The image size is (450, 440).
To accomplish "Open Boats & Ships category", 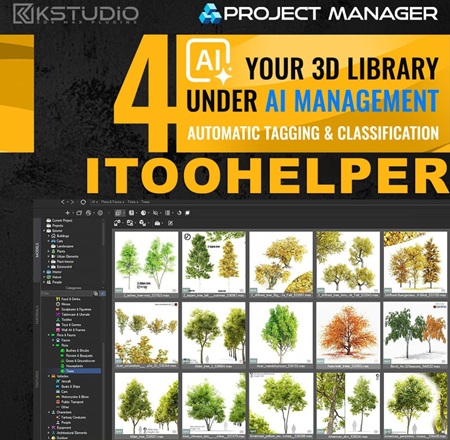I will [70, 387].
